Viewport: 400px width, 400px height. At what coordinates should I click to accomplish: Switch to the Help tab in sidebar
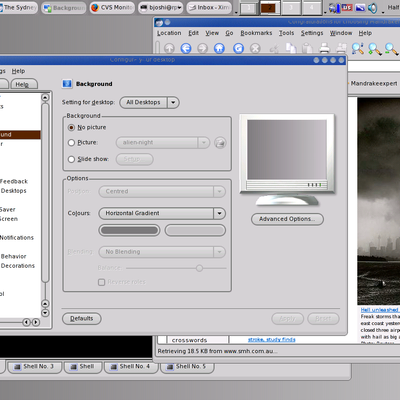pyautogui.click(x=24, y=84)
